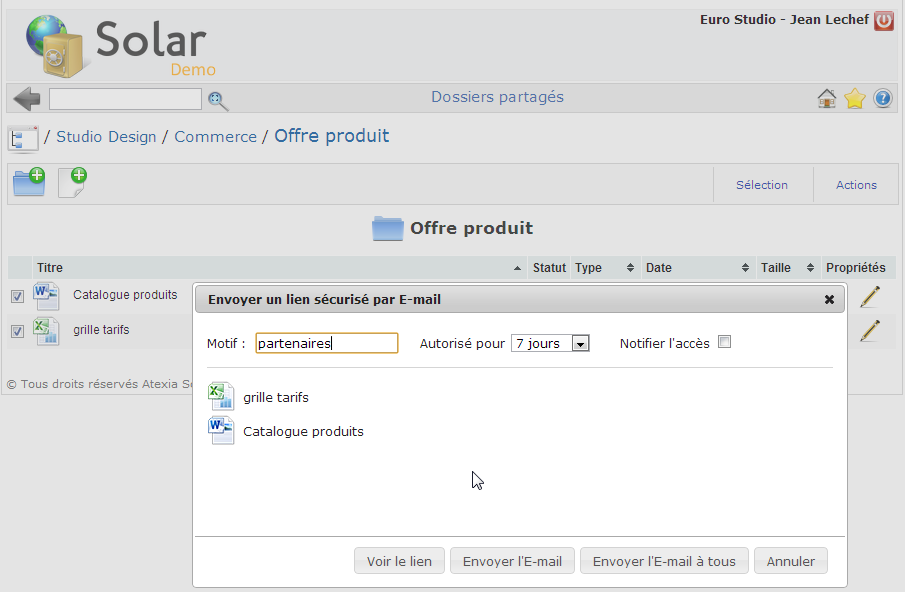905x592 pixels.
Task: Uncheck the grille tarifs row checkbox
Action: click(x=17, y=331)
